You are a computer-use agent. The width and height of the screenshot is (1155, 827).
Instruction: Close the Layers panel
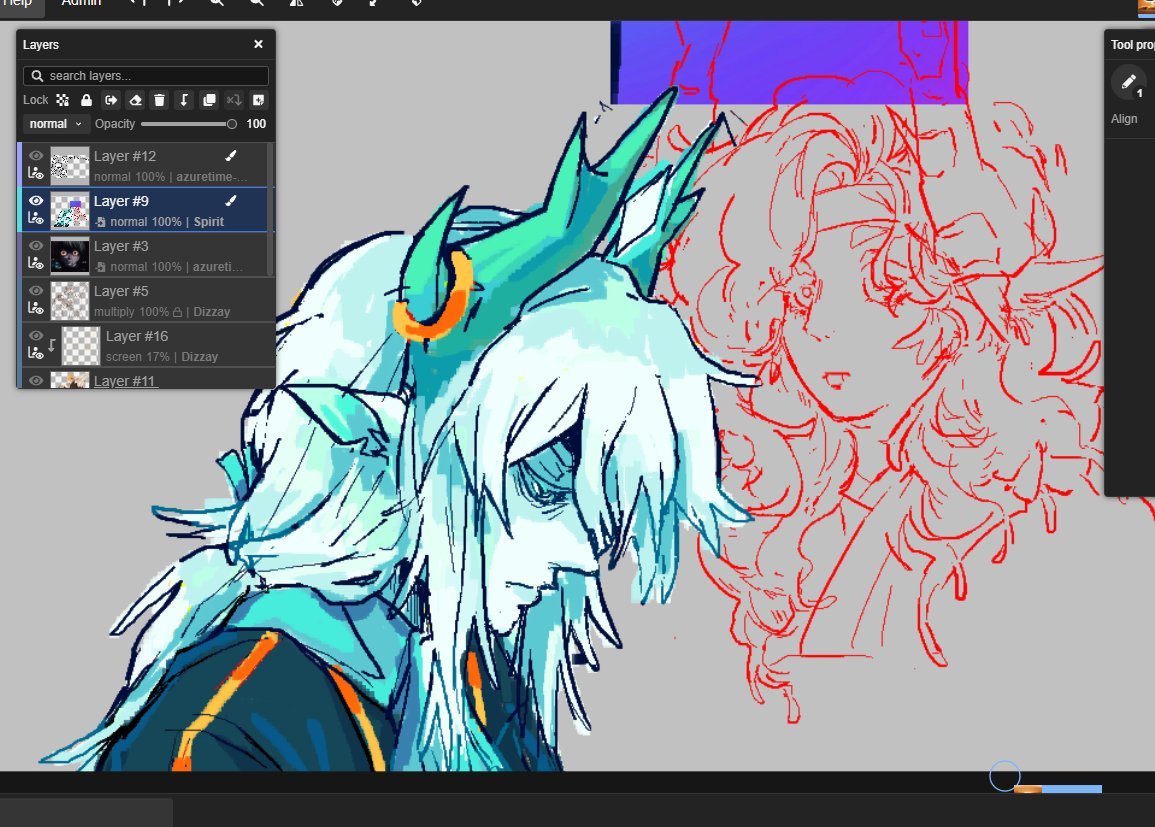(x=259, y=44)
